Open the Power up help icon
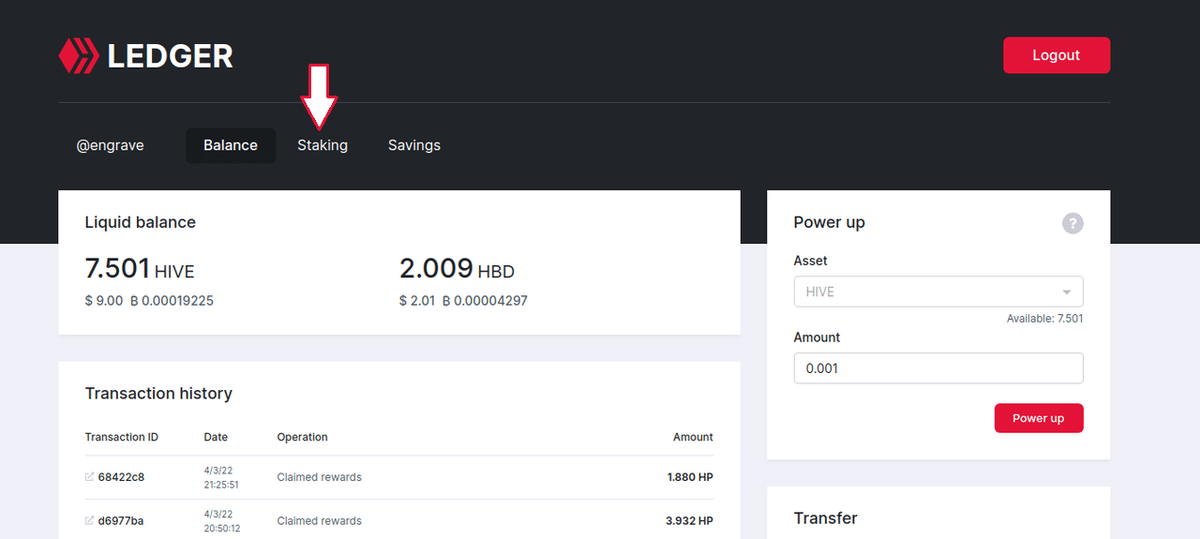This screenshot has width=1200, height=539. (1072, 223)
